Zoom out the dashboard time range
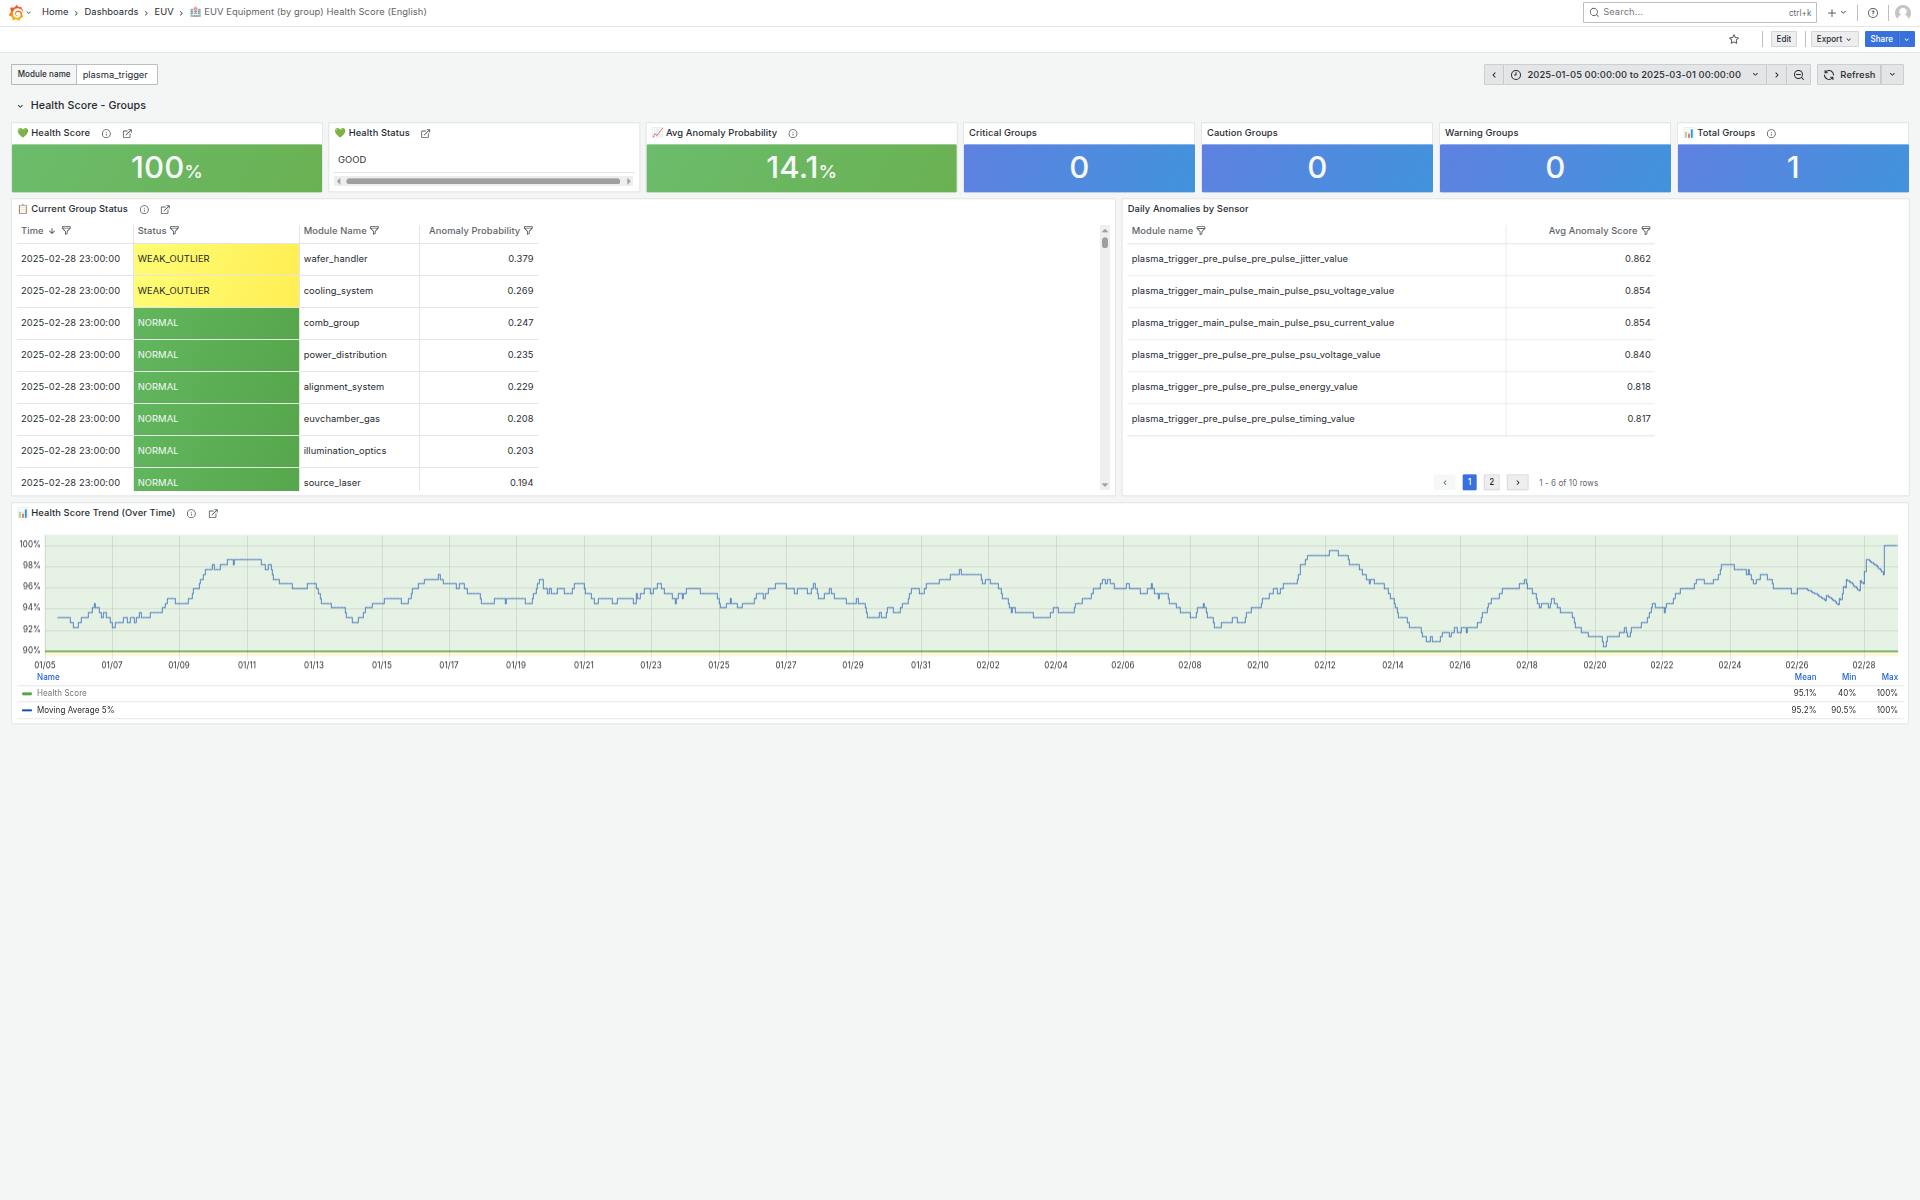1920x1200 pixels. pos(1798,74)
